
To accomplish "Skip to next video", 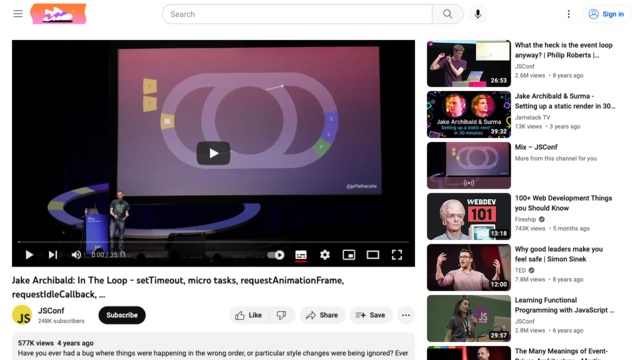I will (x=53, y=255).
